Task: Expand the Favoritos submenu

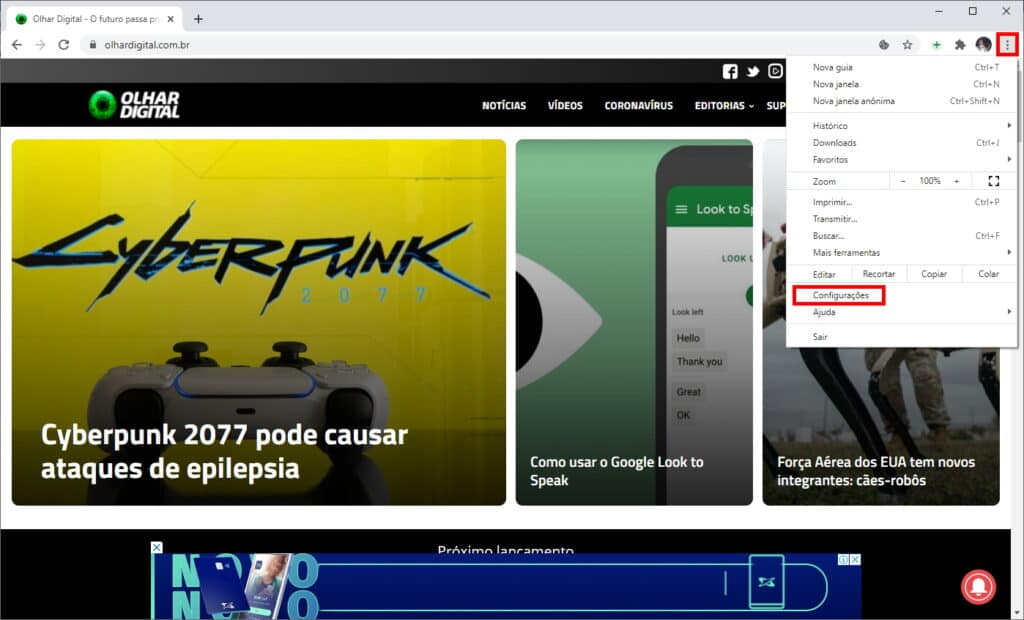Action: pos(902,159)
